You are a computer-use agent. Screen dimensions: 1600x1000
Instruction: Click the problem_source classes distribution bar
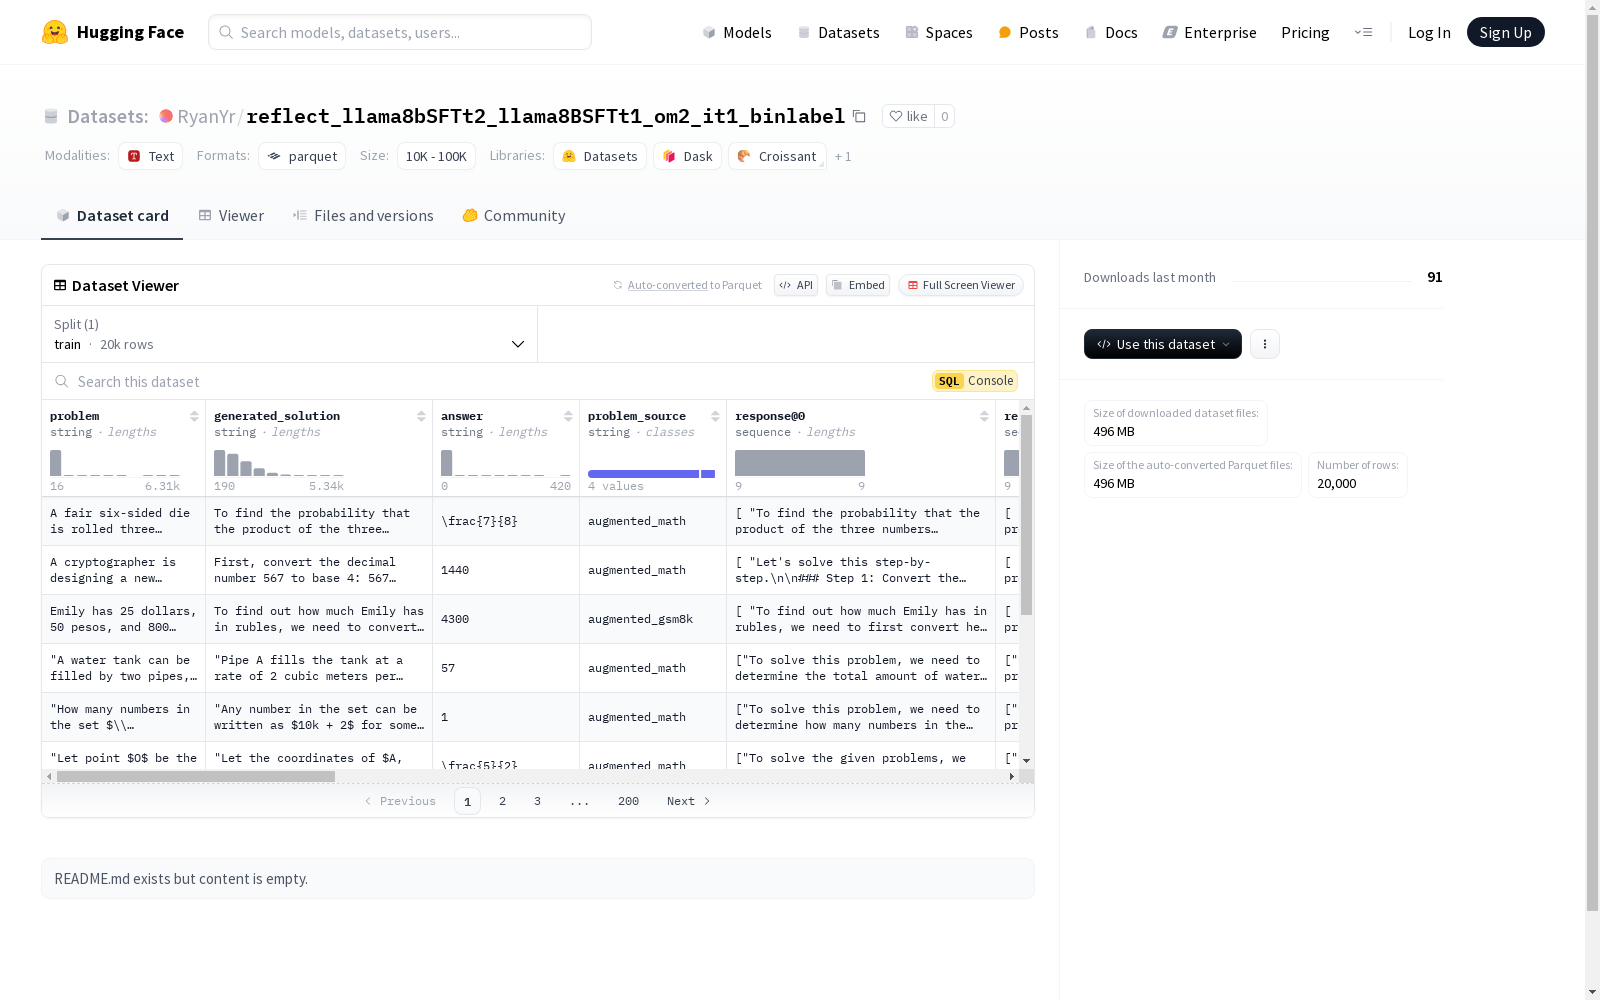[651, 474]
